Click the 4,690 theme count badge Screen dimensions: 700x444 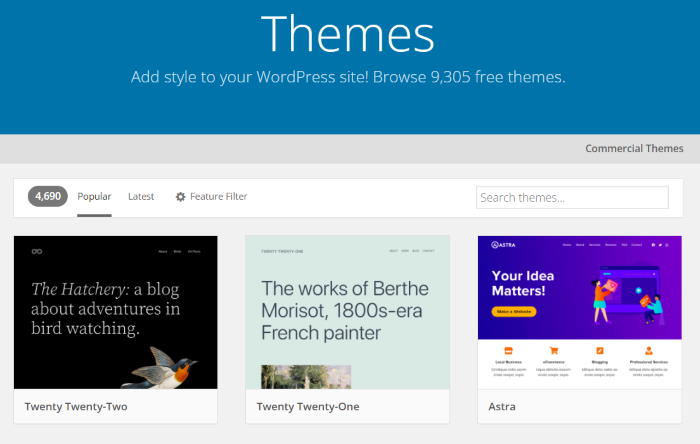pos(48,196)
